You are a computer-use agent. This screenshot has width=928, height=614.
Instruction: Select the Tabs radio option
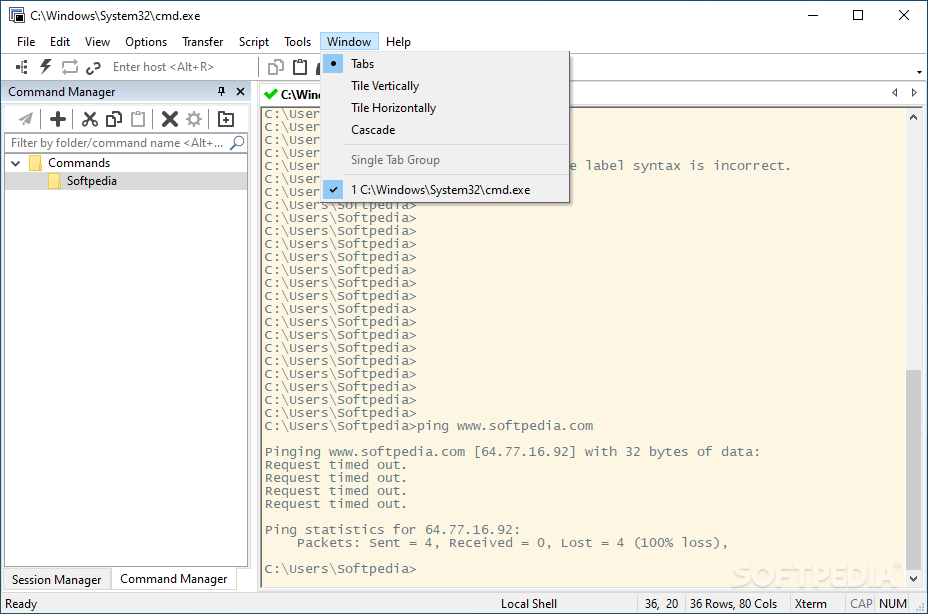(445, 63)
